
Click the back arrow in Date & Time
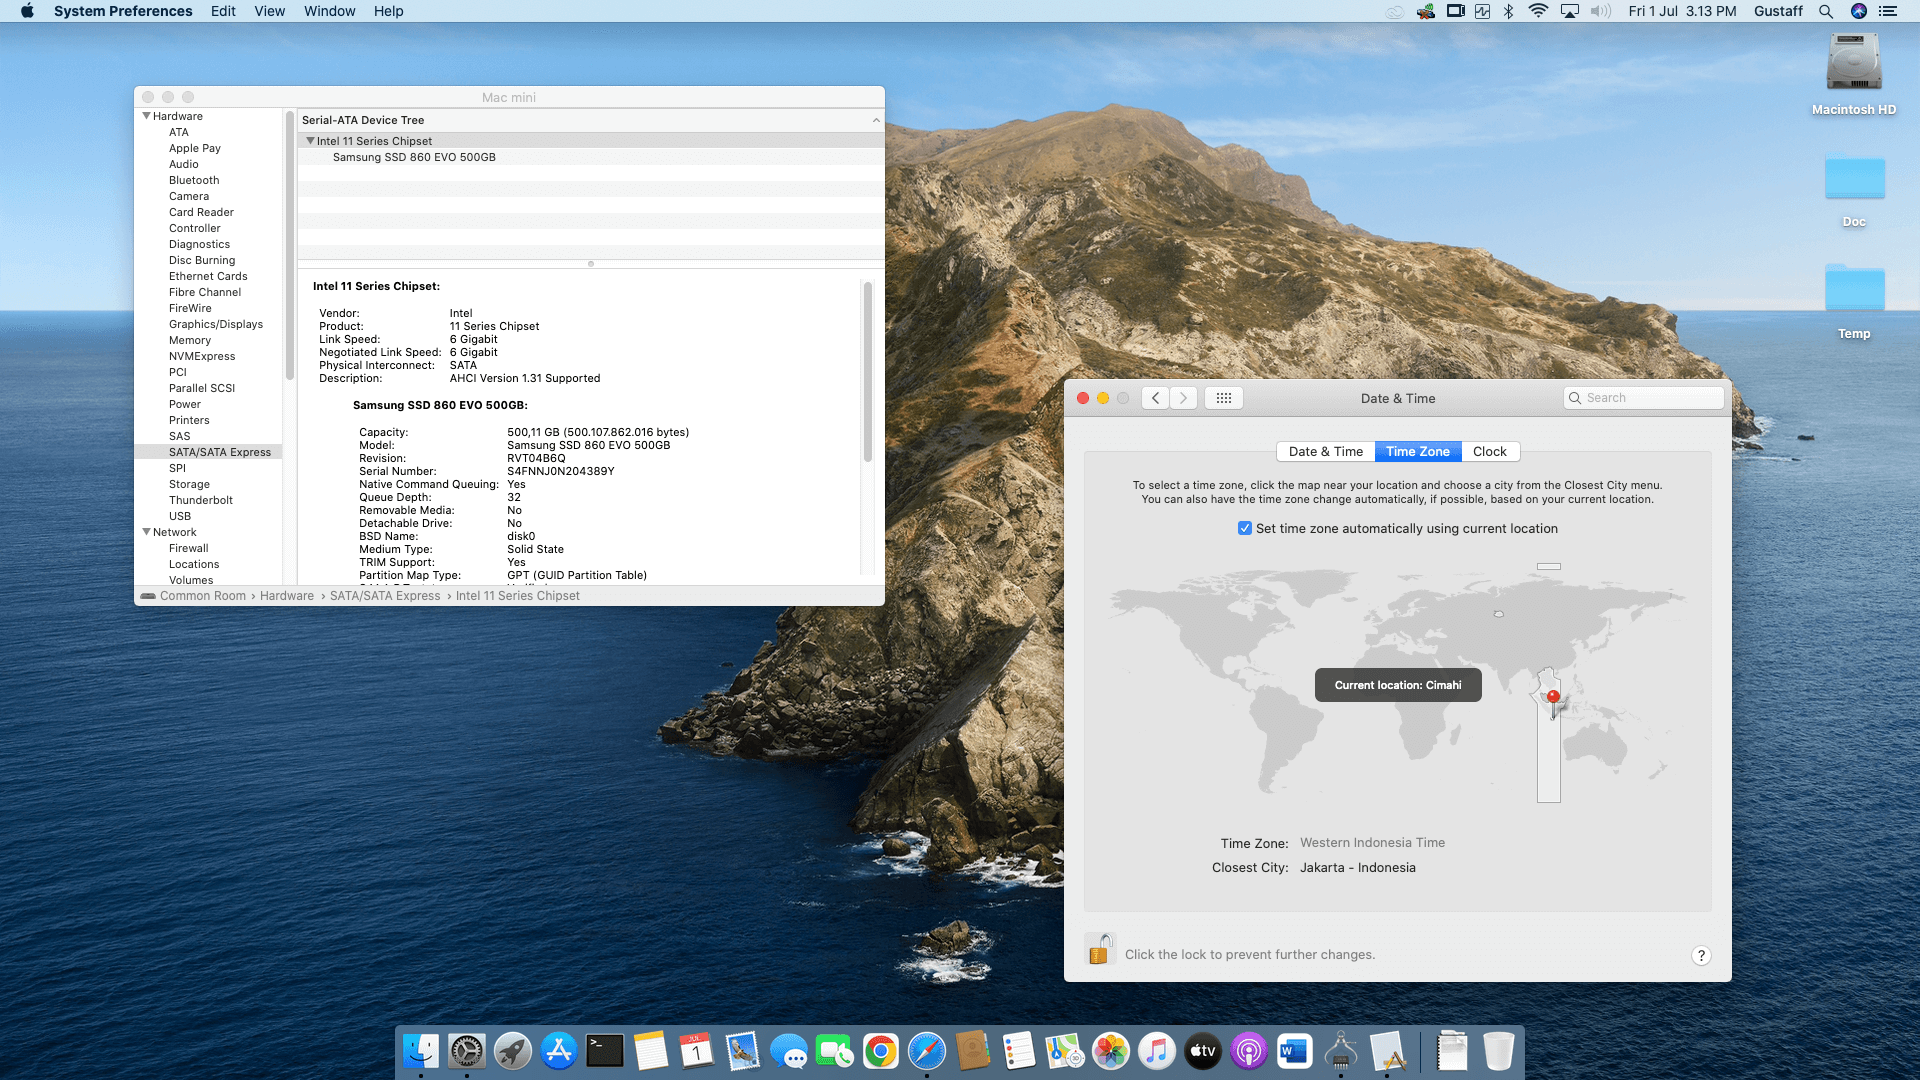pyautogui.click(x=1155, y=397)
